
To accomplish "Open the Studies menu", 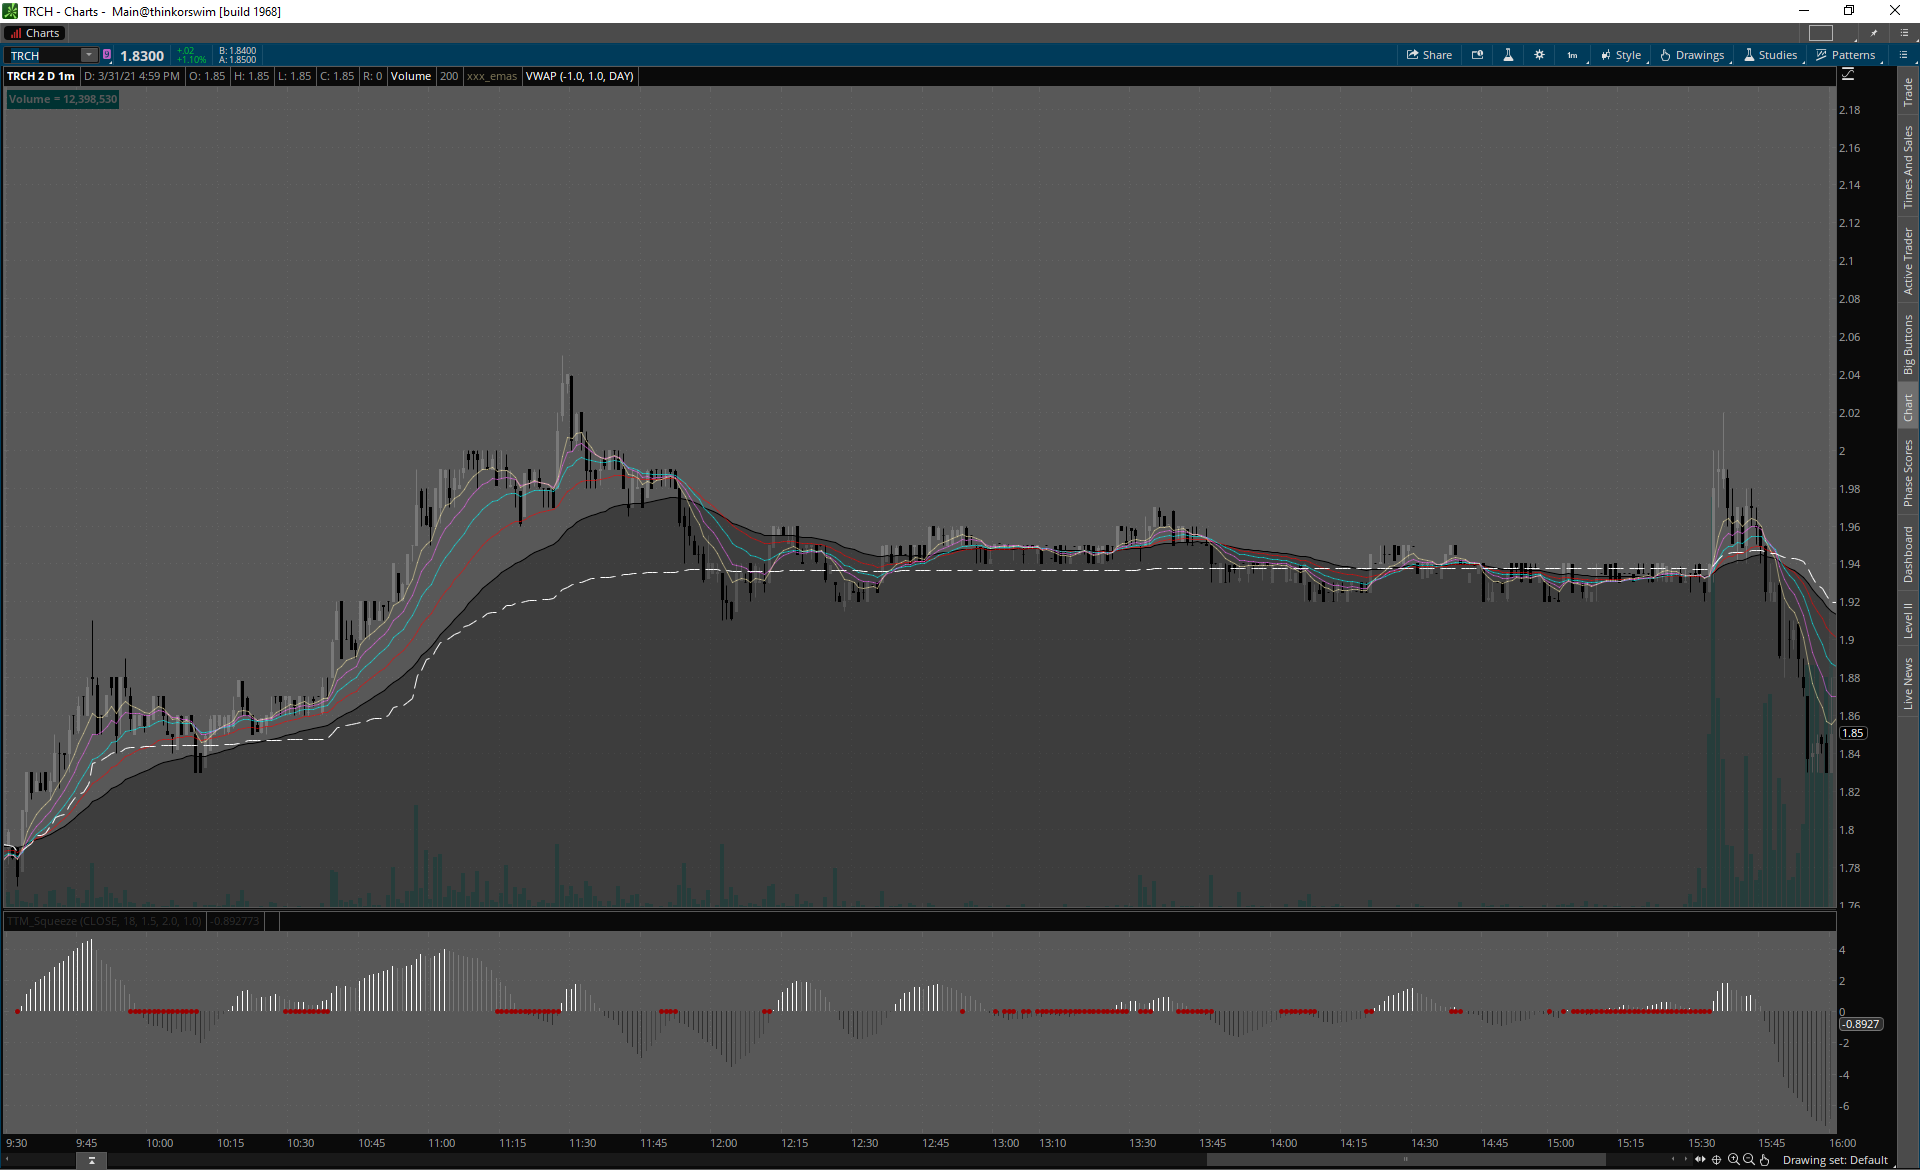I will (1770, 55).
